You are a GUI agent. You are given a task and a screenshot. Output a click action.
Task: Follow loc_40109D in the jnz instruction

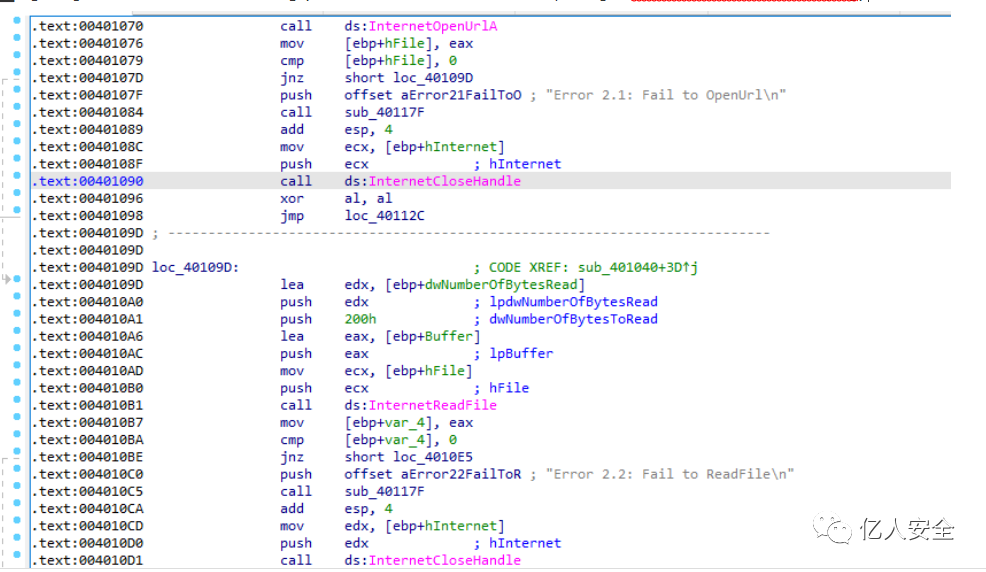[x=433, y=78]
